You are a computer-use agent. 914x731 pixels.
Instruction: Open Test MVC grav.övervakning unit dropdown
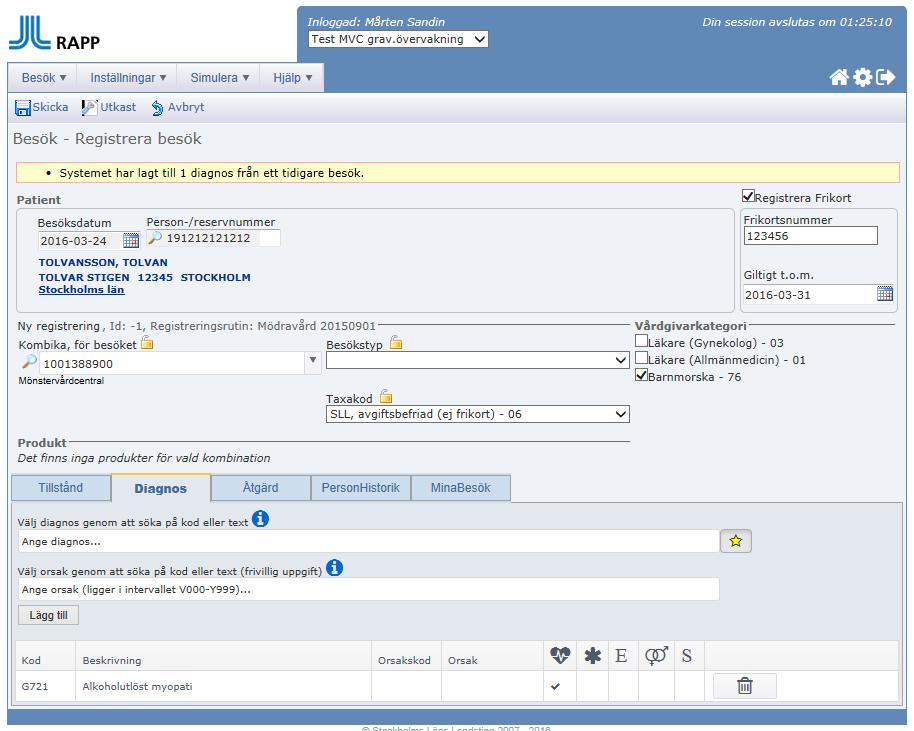tap(398, 39)
